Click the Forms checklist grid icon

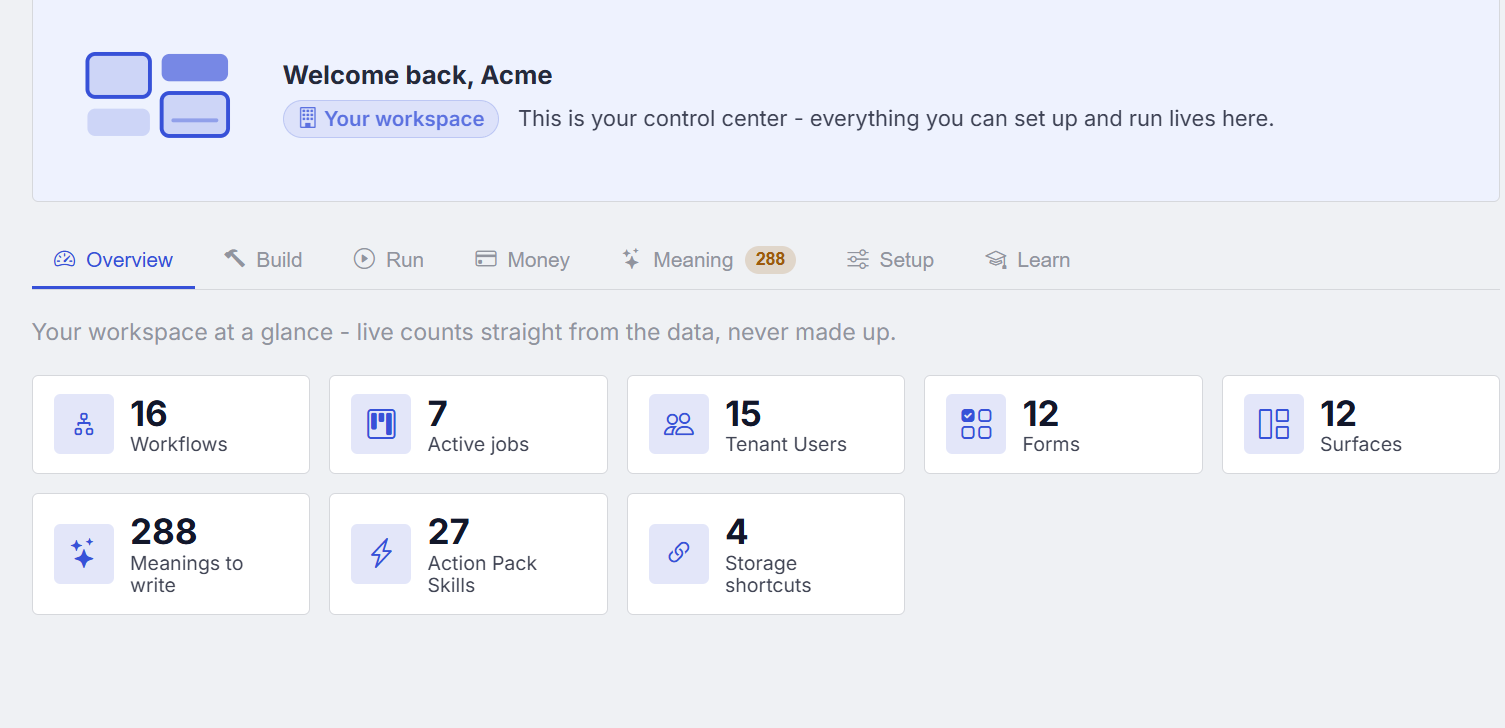[x=976, y=424]
